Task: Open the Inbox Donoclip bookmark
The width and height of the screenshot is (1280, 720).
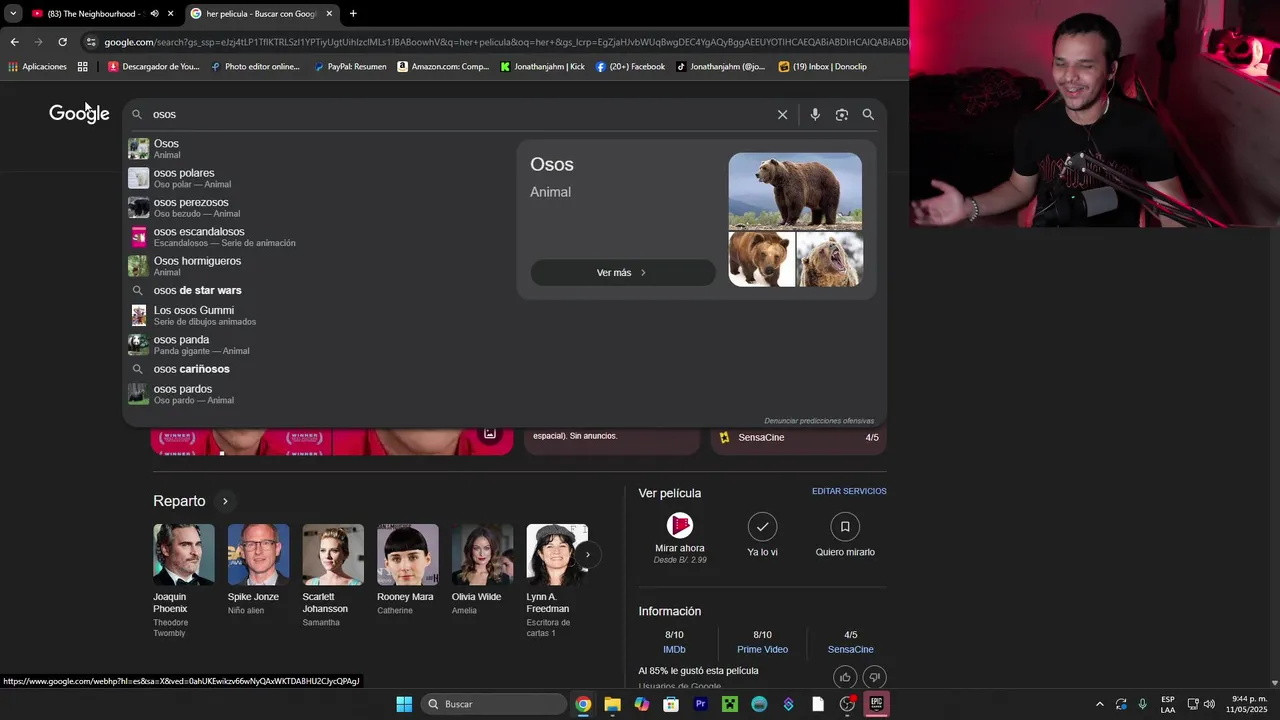Action: tap(823, 67)
